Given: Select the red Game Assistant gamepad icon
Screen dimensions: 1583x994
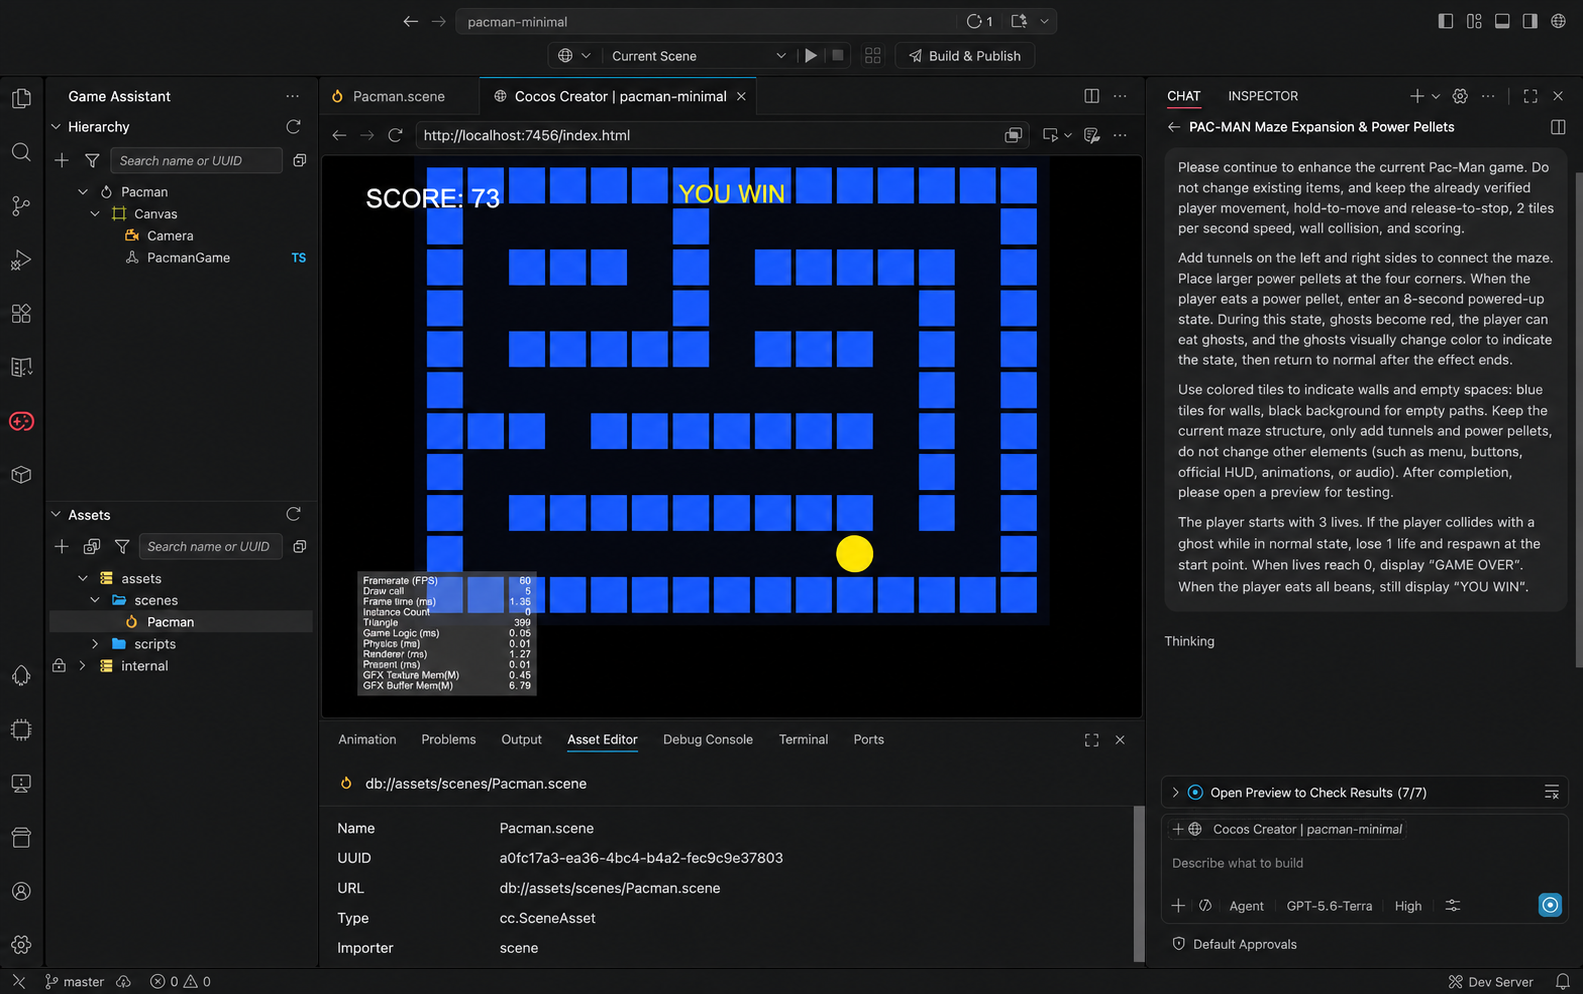Looking at the screenshot, I should pos(21,421).
